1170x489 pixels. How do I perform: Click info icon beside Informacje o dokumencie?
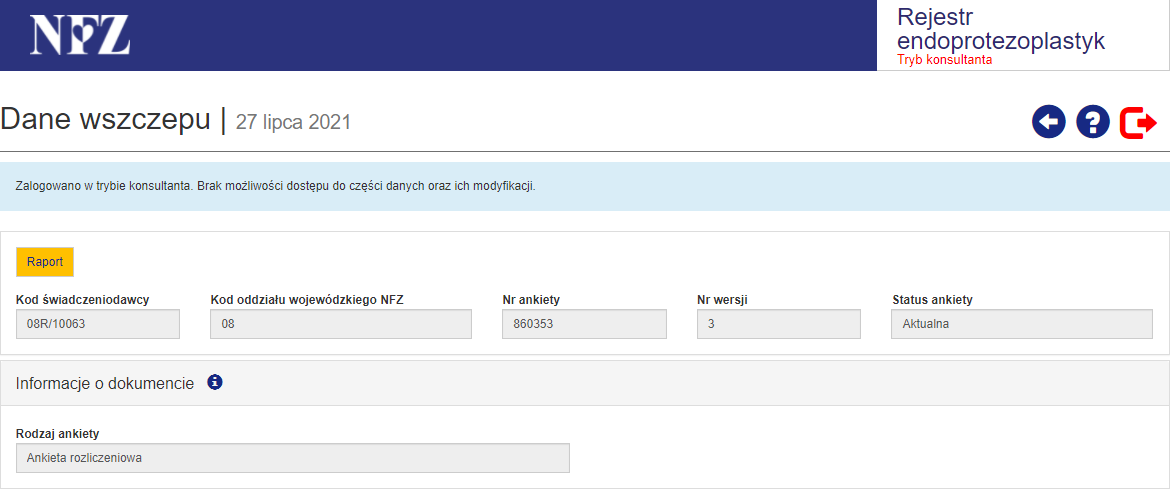pyautogui.click(x=215, y=382)
